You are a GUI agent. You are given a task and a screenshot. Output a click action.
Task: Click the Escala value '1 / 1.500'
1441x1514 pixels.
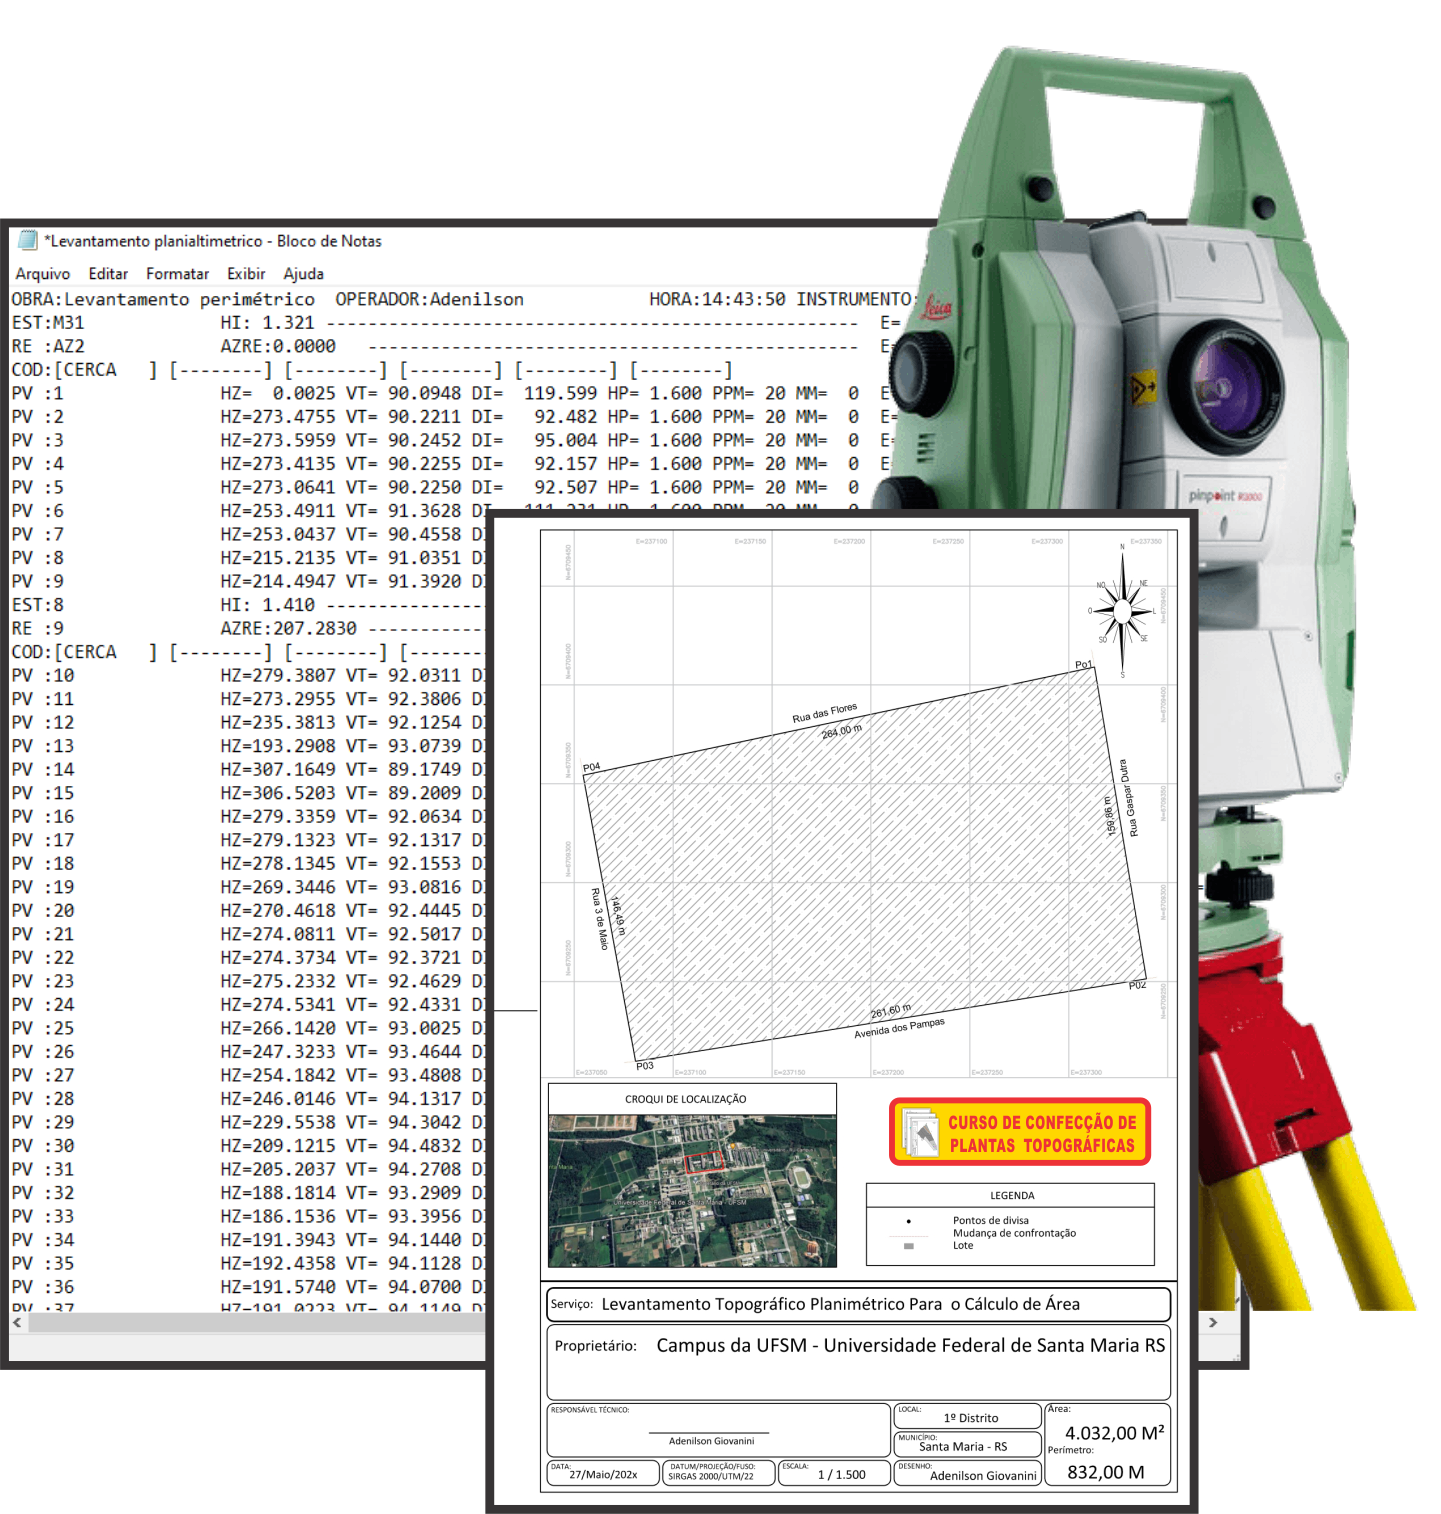pos(842,1474)
